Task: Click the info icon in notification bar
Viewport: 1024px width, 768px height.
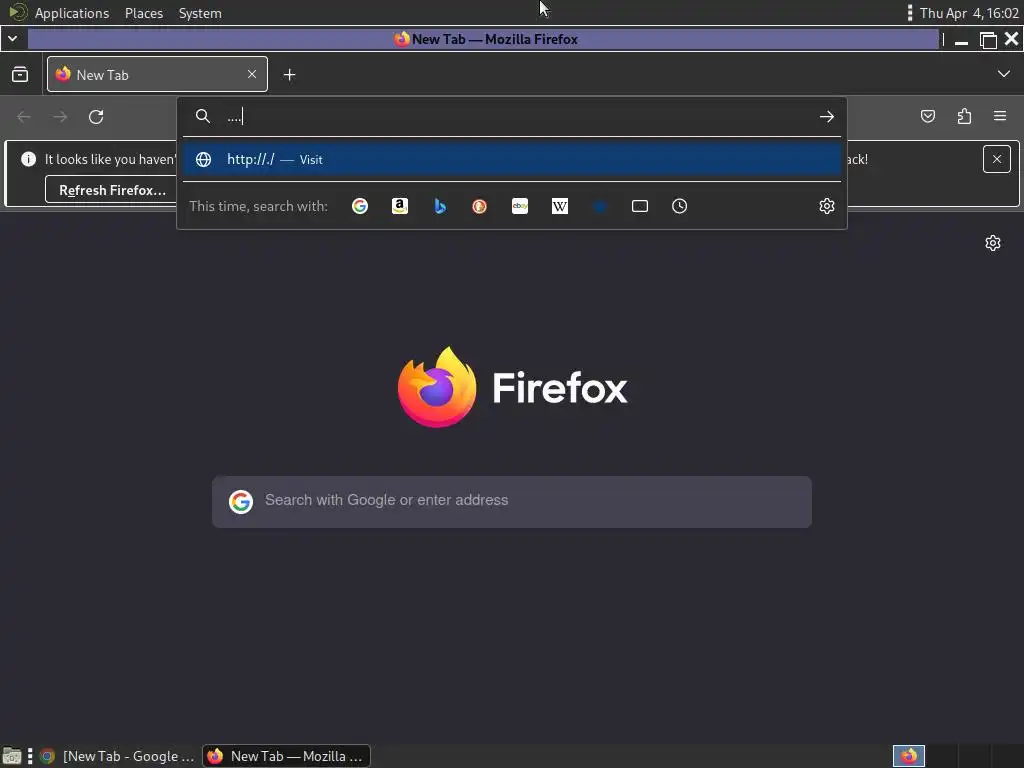Action: (x=28, y=159)
